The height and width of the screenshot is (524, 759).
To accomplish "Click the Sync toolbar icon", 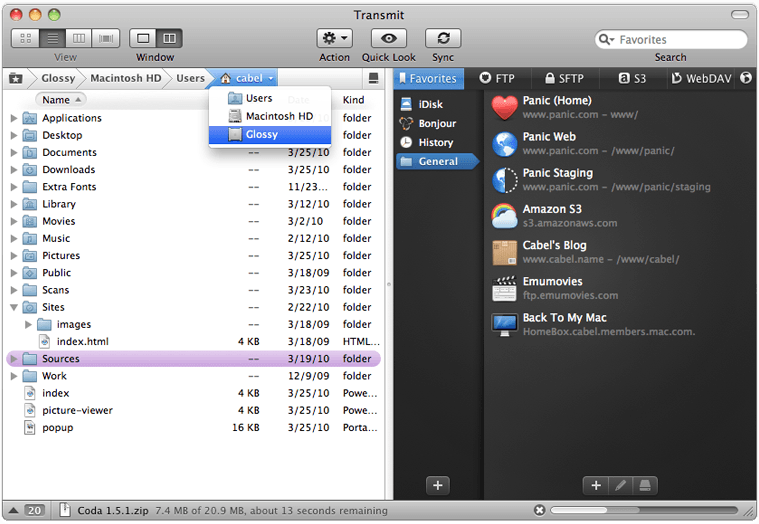I will [x=442, y=38].
